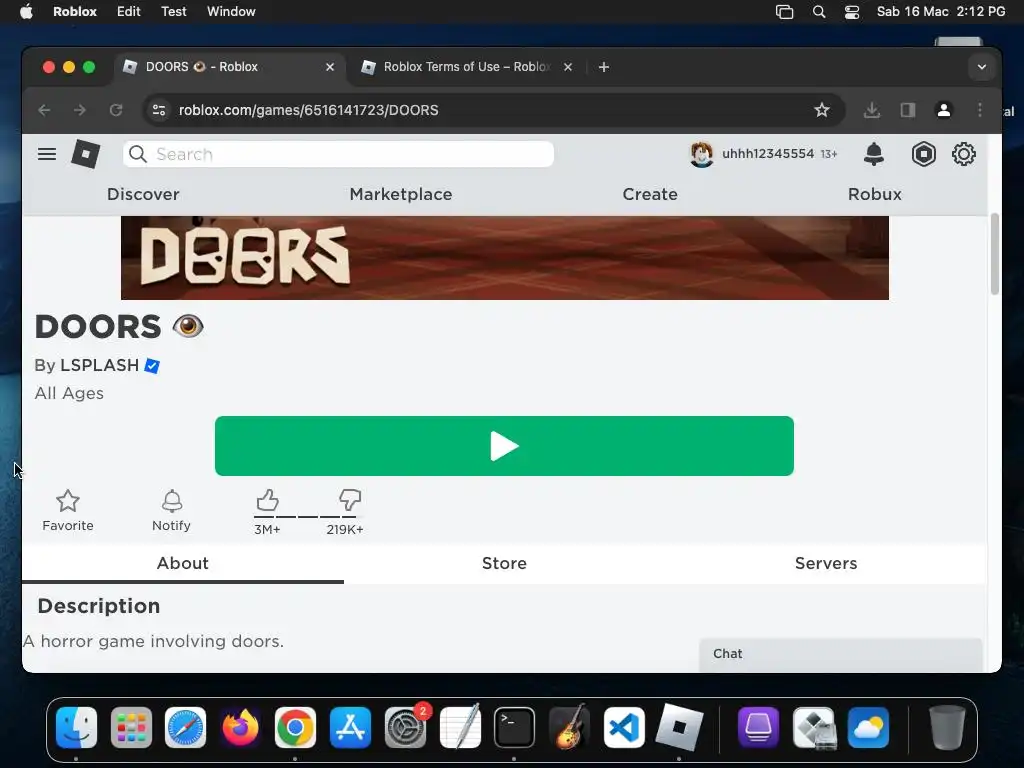The width and height of the screenshot is (1024, 768).
Task: Open the notifications bell in Roblox header
Action: click(874, 154)
